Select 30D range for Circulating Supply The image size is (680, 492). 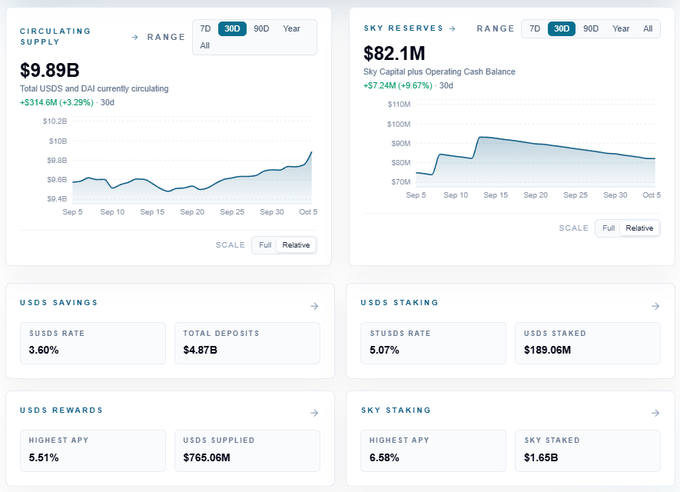tap(232, 29)
